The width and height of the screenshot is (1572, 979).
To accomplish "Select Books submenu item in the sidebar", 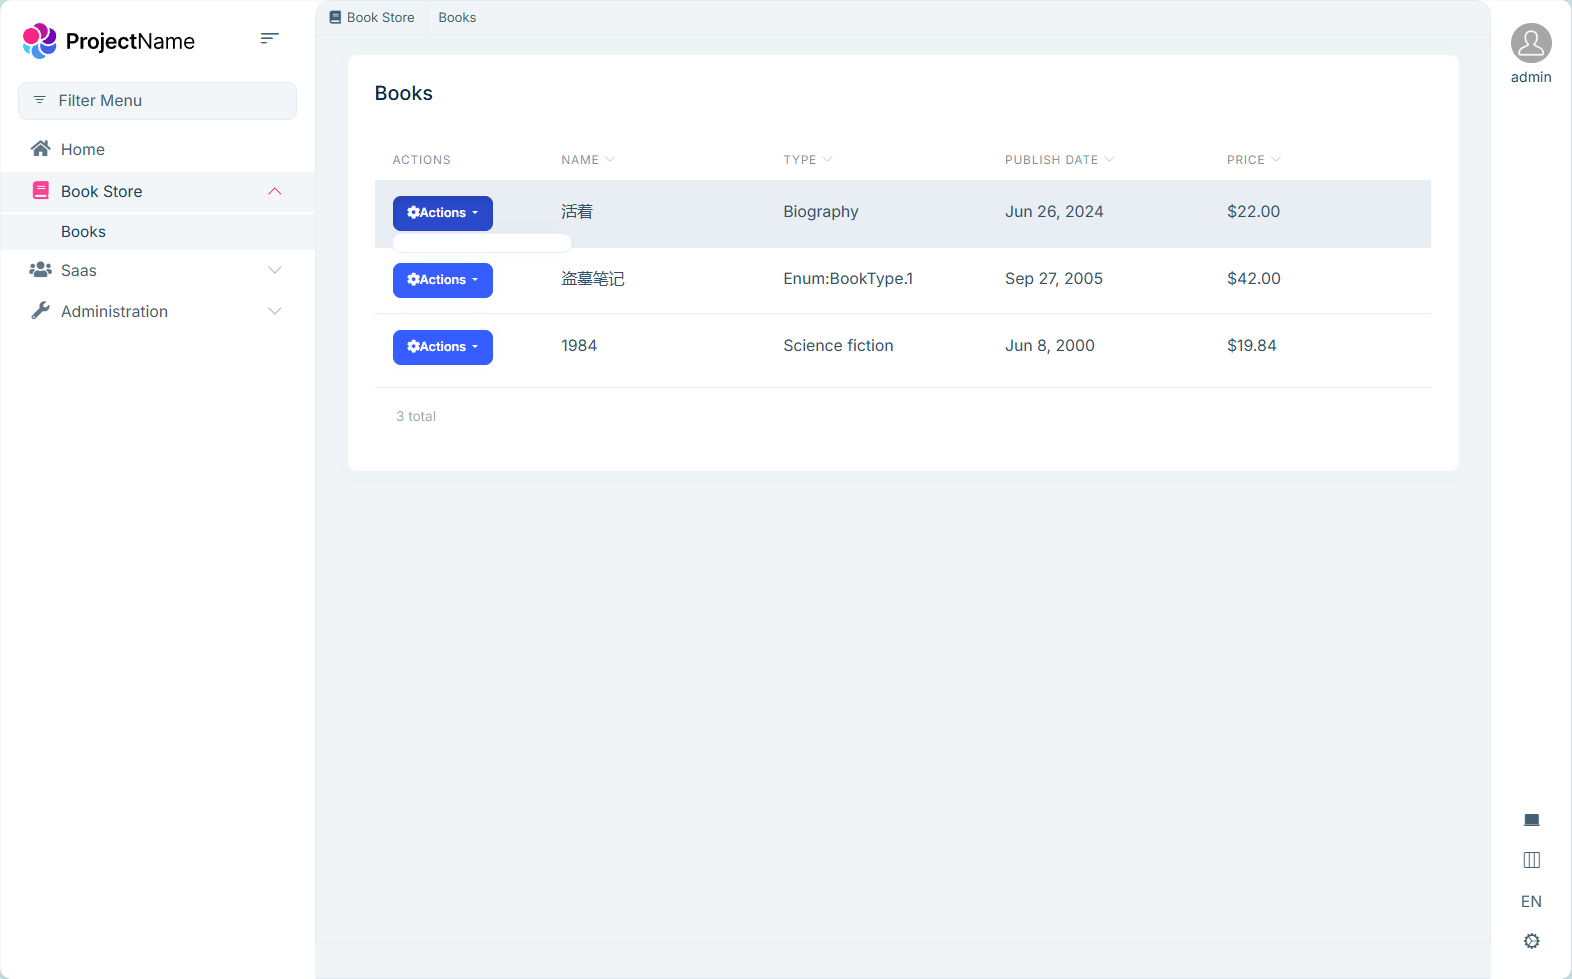I will (x=84, y=231).
